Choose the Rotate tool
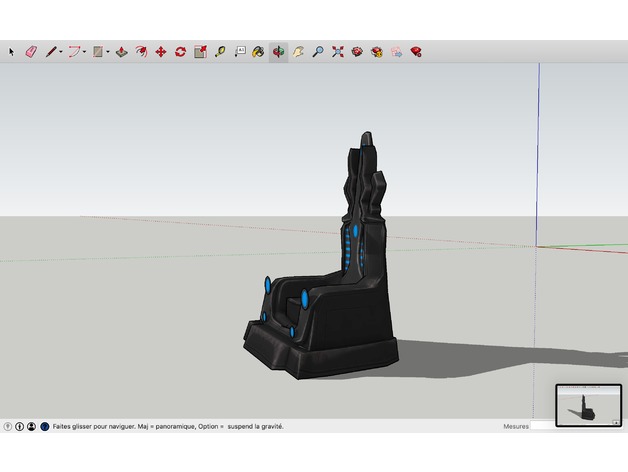 coord(180,51)
